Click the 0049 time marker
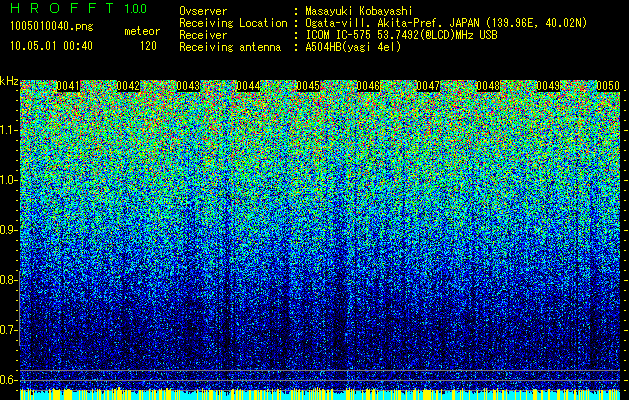 coord(548,86)
